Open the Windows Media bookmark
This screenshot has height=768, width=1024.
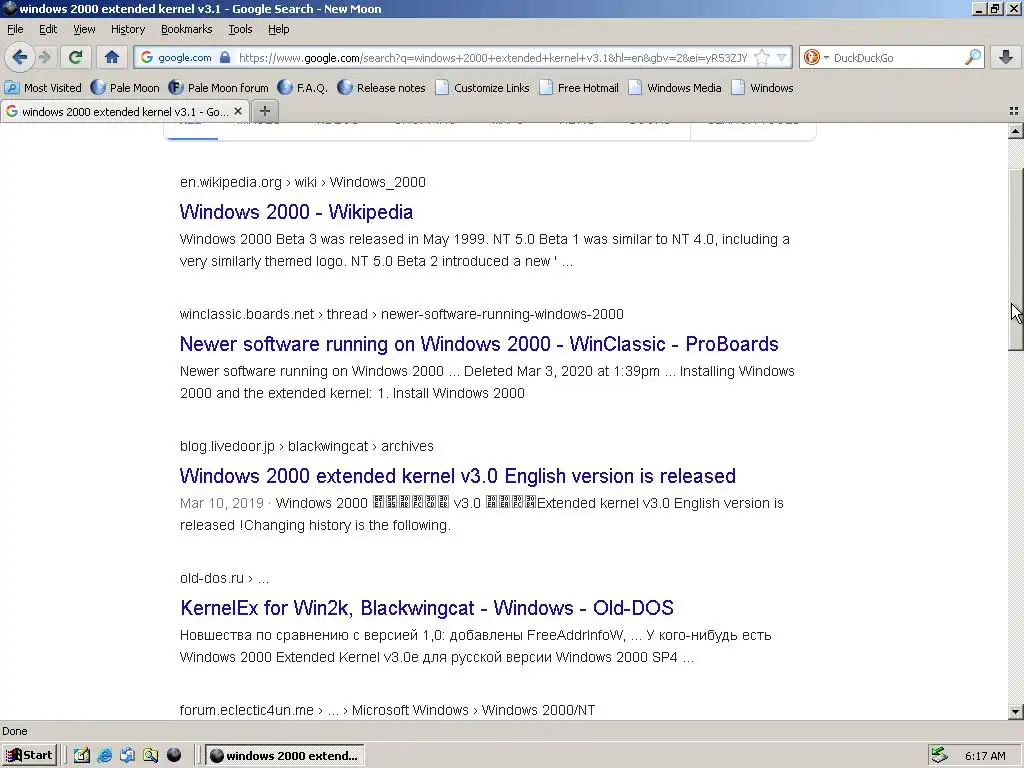point(675,88)
